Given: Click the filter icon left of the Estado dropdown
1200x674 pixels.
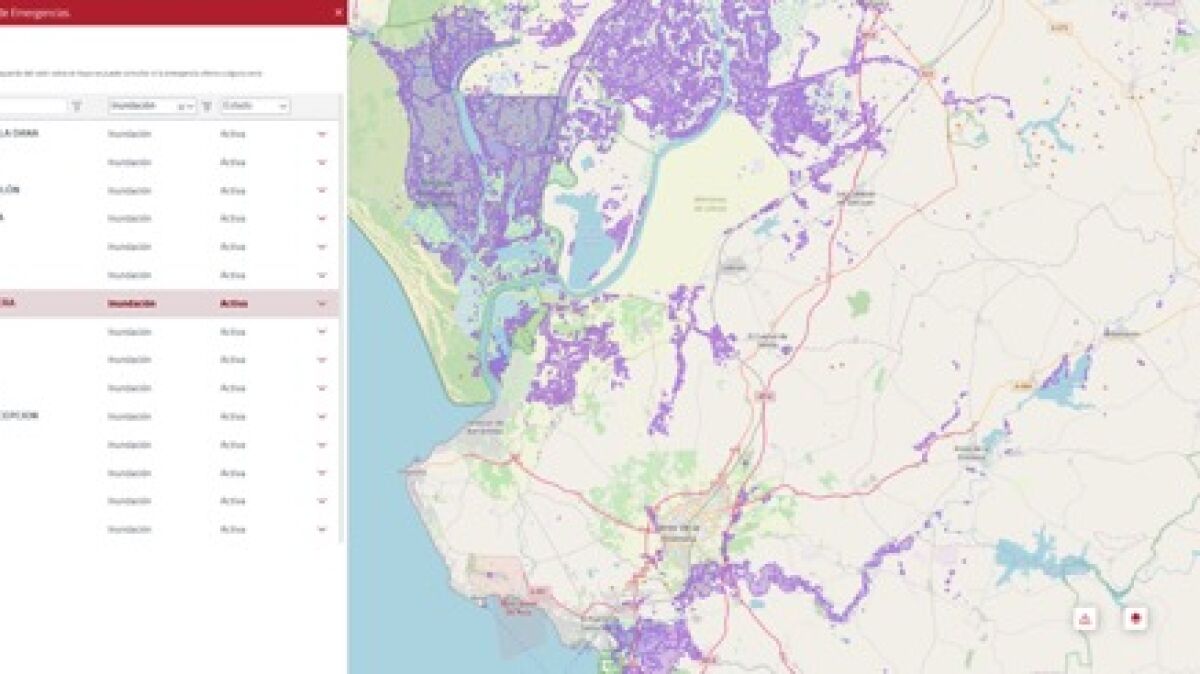Looking at the screenshot, I should [x=207, y=106].
